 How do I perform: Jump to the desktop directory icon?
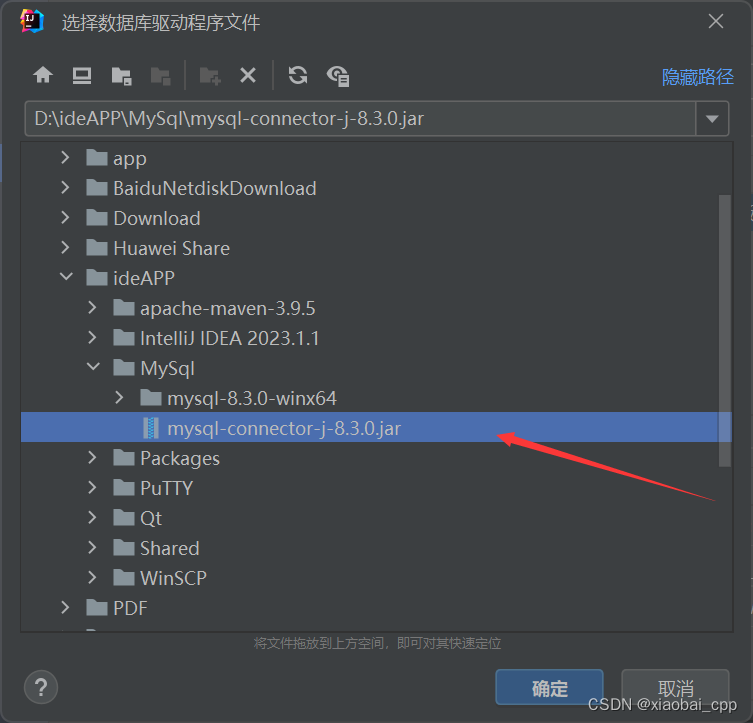tap(82, 76)
